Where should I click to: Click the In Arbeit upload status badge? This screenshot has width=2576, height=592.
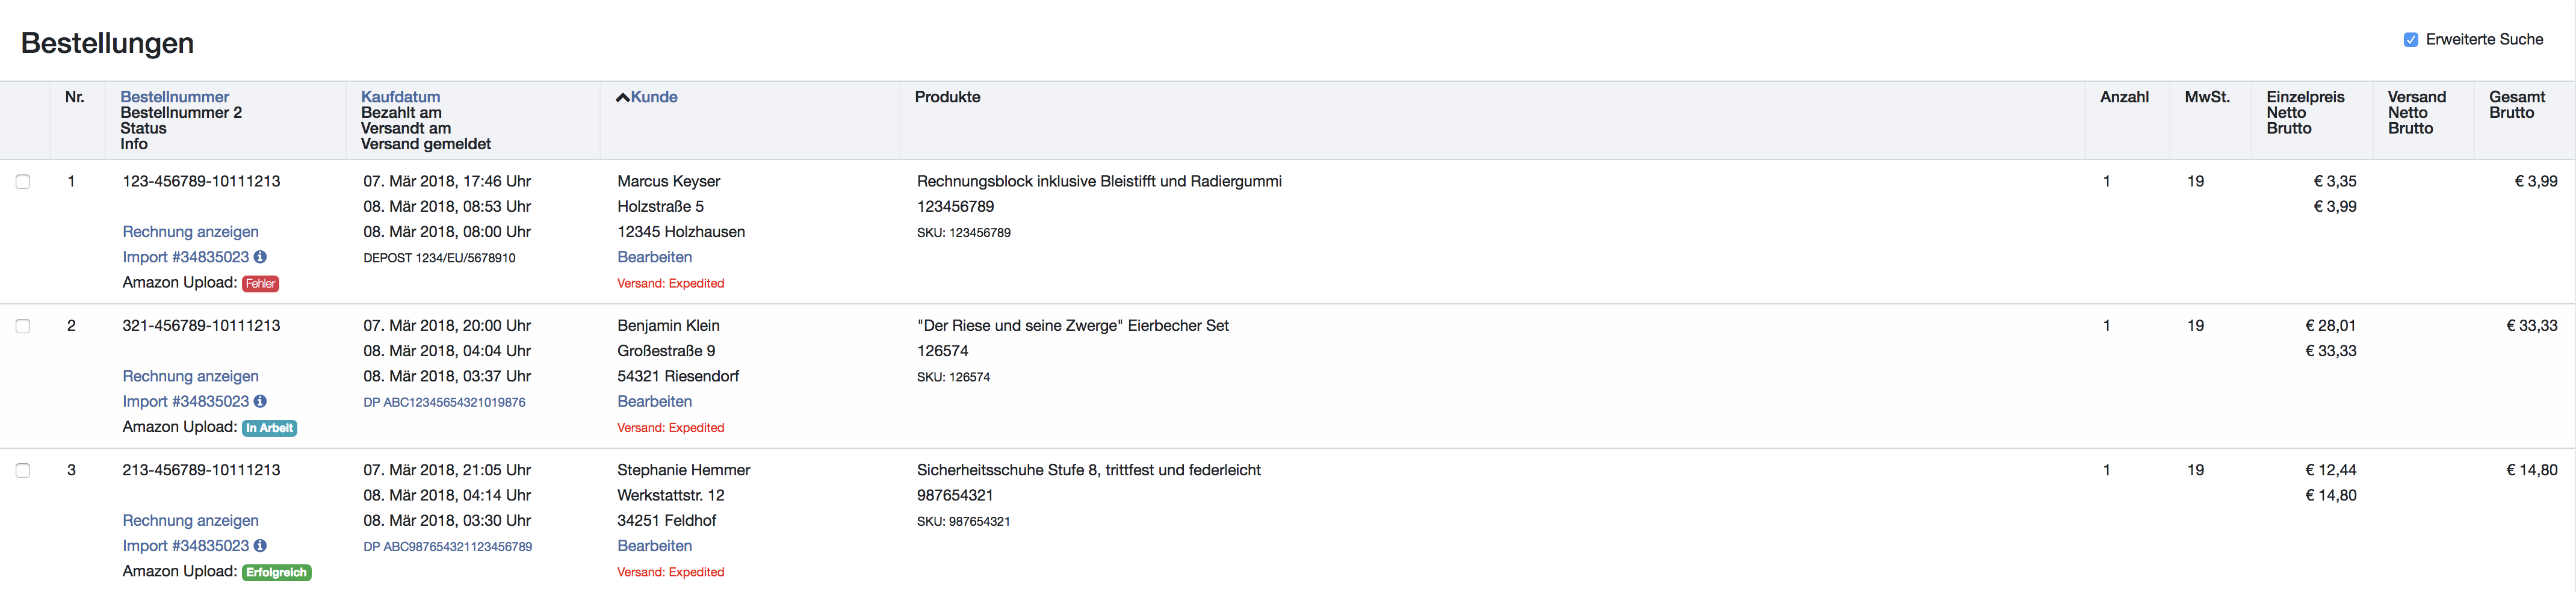(x=270, y=428)
